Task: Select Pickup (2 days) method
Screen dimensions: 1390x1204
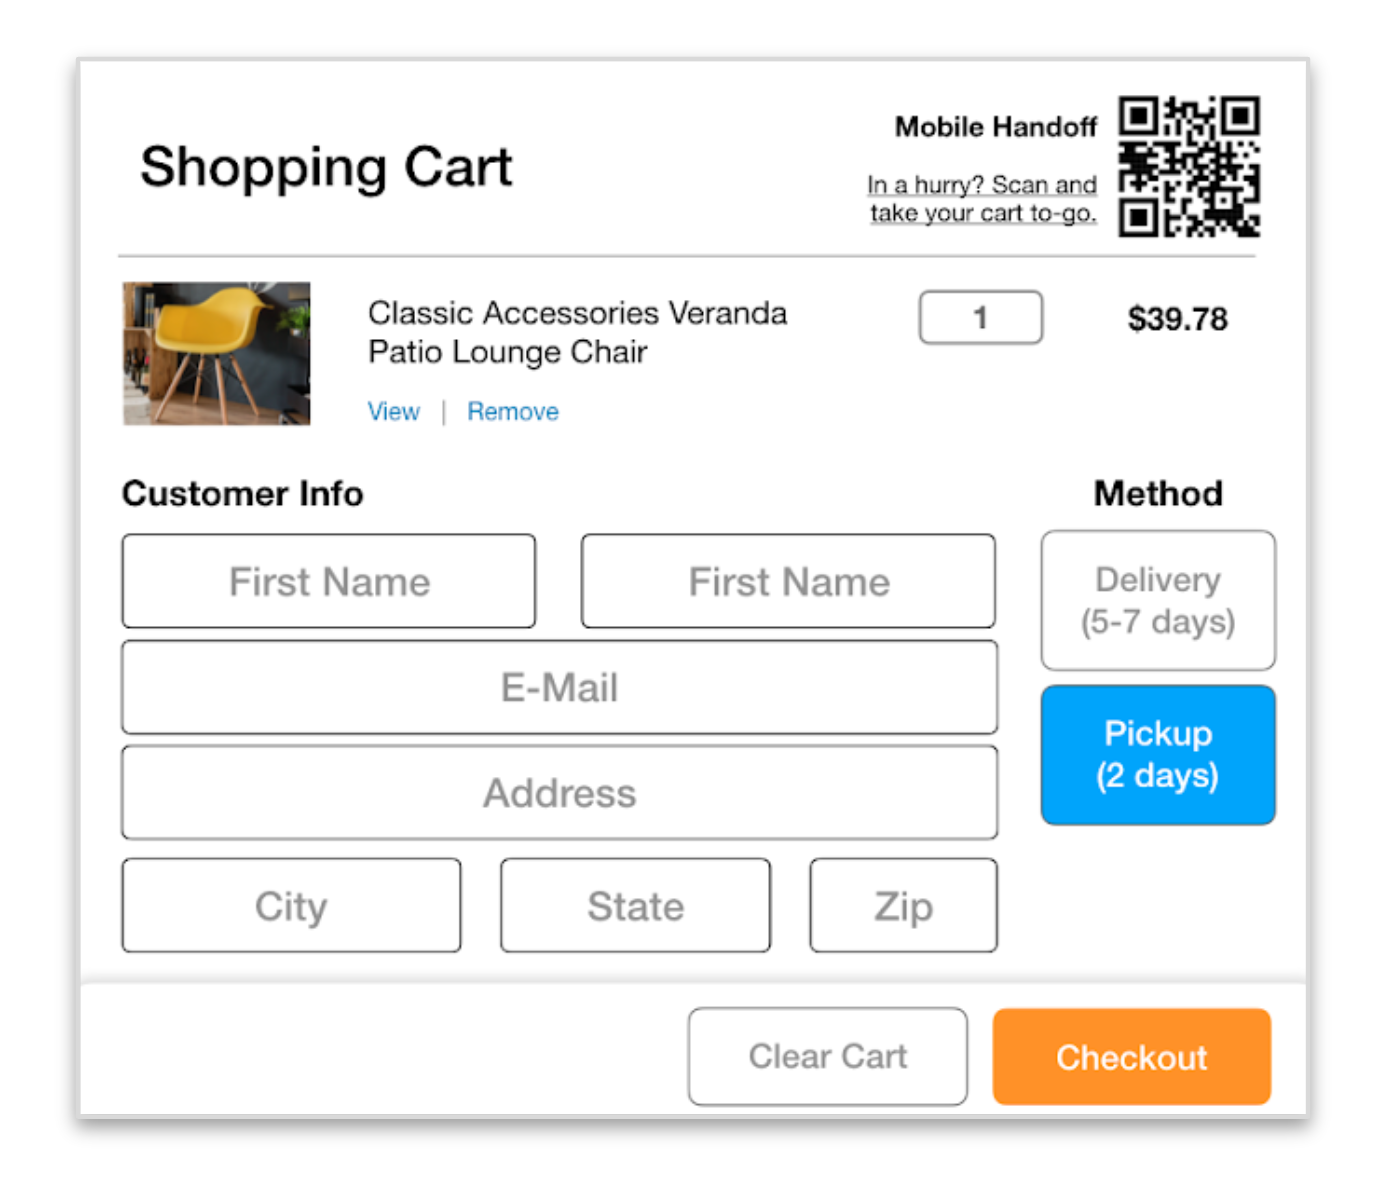Action: (1158, 755)
